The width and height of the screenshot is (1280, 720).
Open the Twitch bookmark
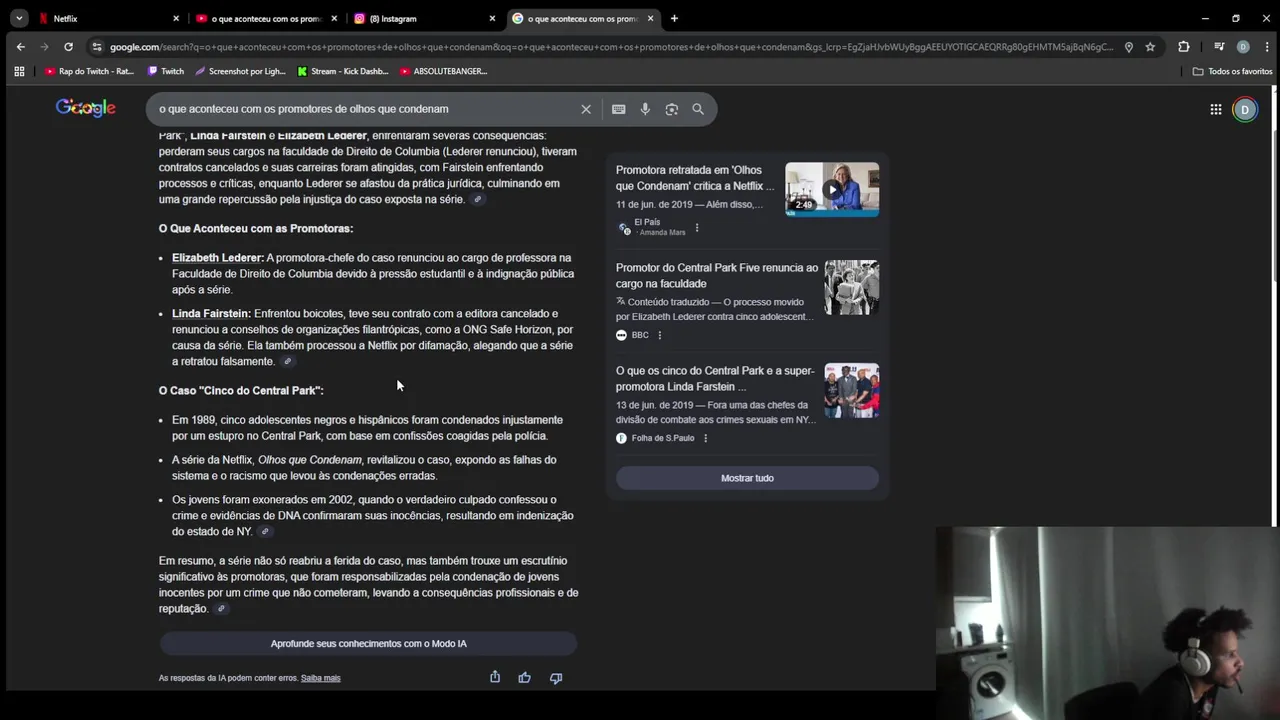coord(166,71)
